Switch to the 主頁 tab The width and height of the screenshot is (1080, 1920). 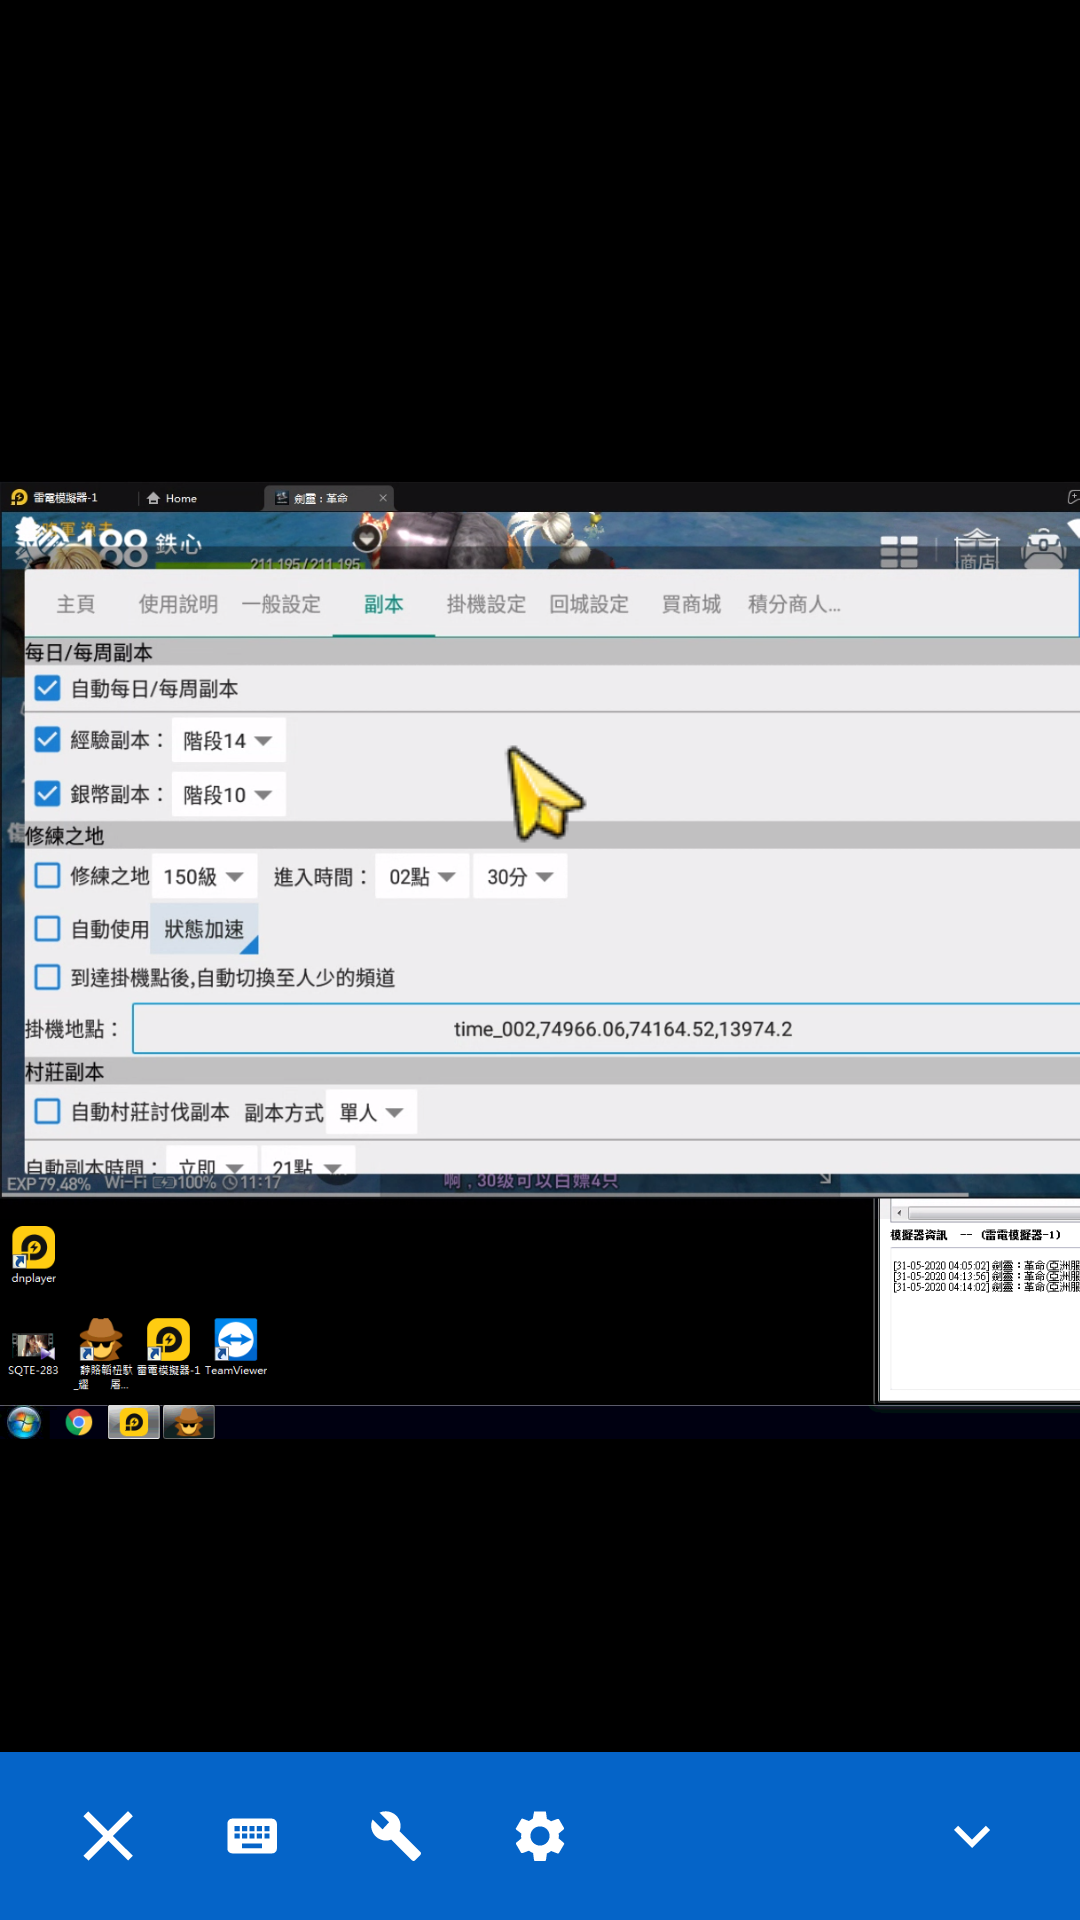click(76, 604)
